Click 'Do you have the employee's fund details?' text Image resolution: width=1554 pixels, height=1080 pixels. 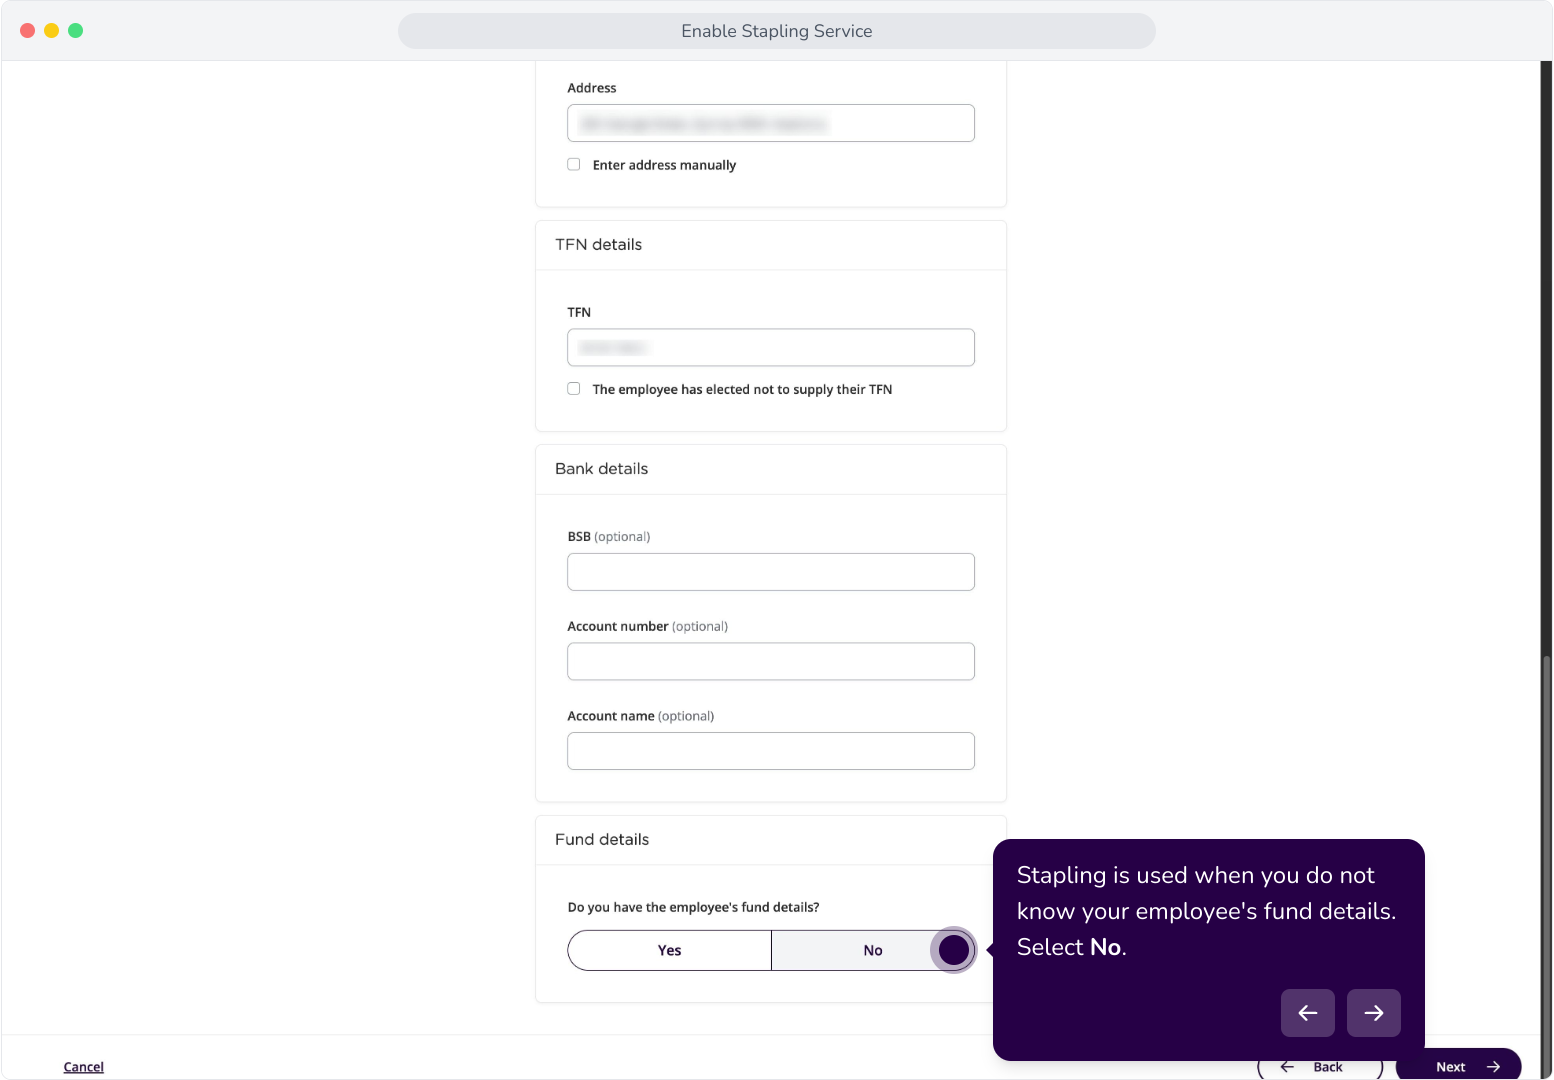(693, 907)
